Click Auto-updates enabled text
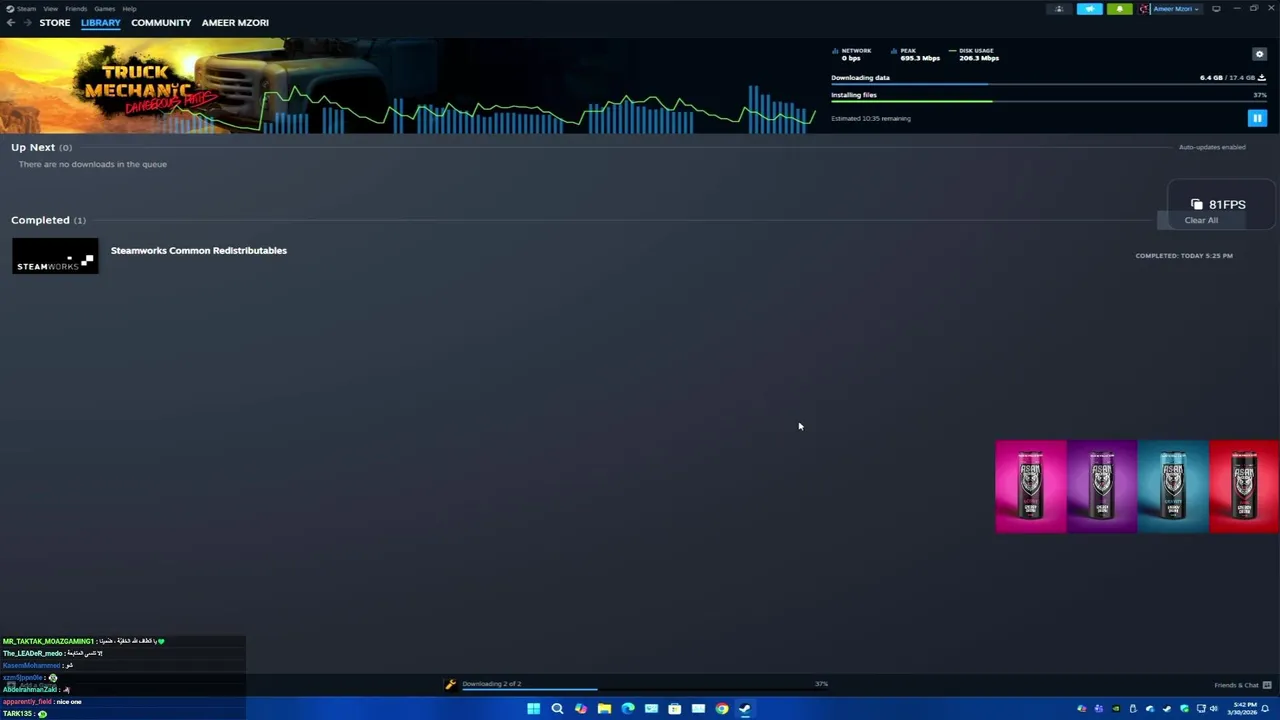 coord(1212,147)
